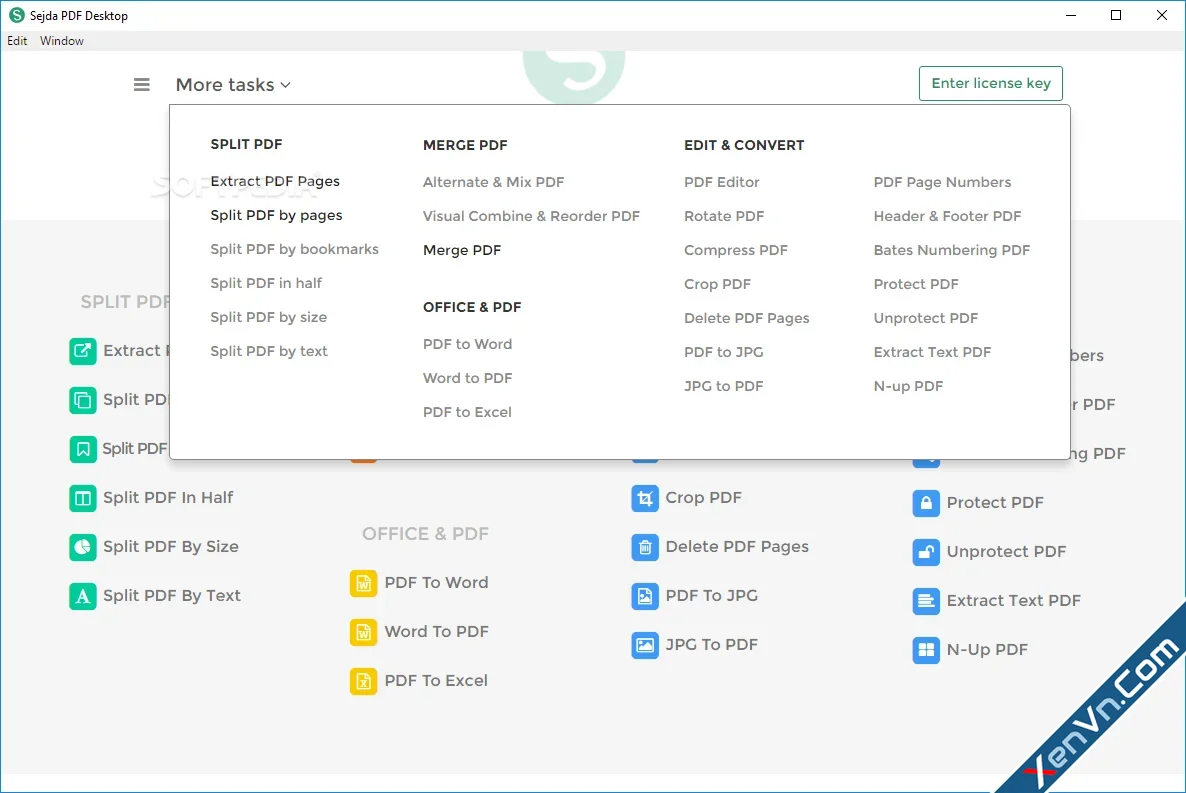The height and width of the screenshot is (793, 1186).
Task: Select Extract PDF Pages in dropdown
Action: (x=275, y=182)
